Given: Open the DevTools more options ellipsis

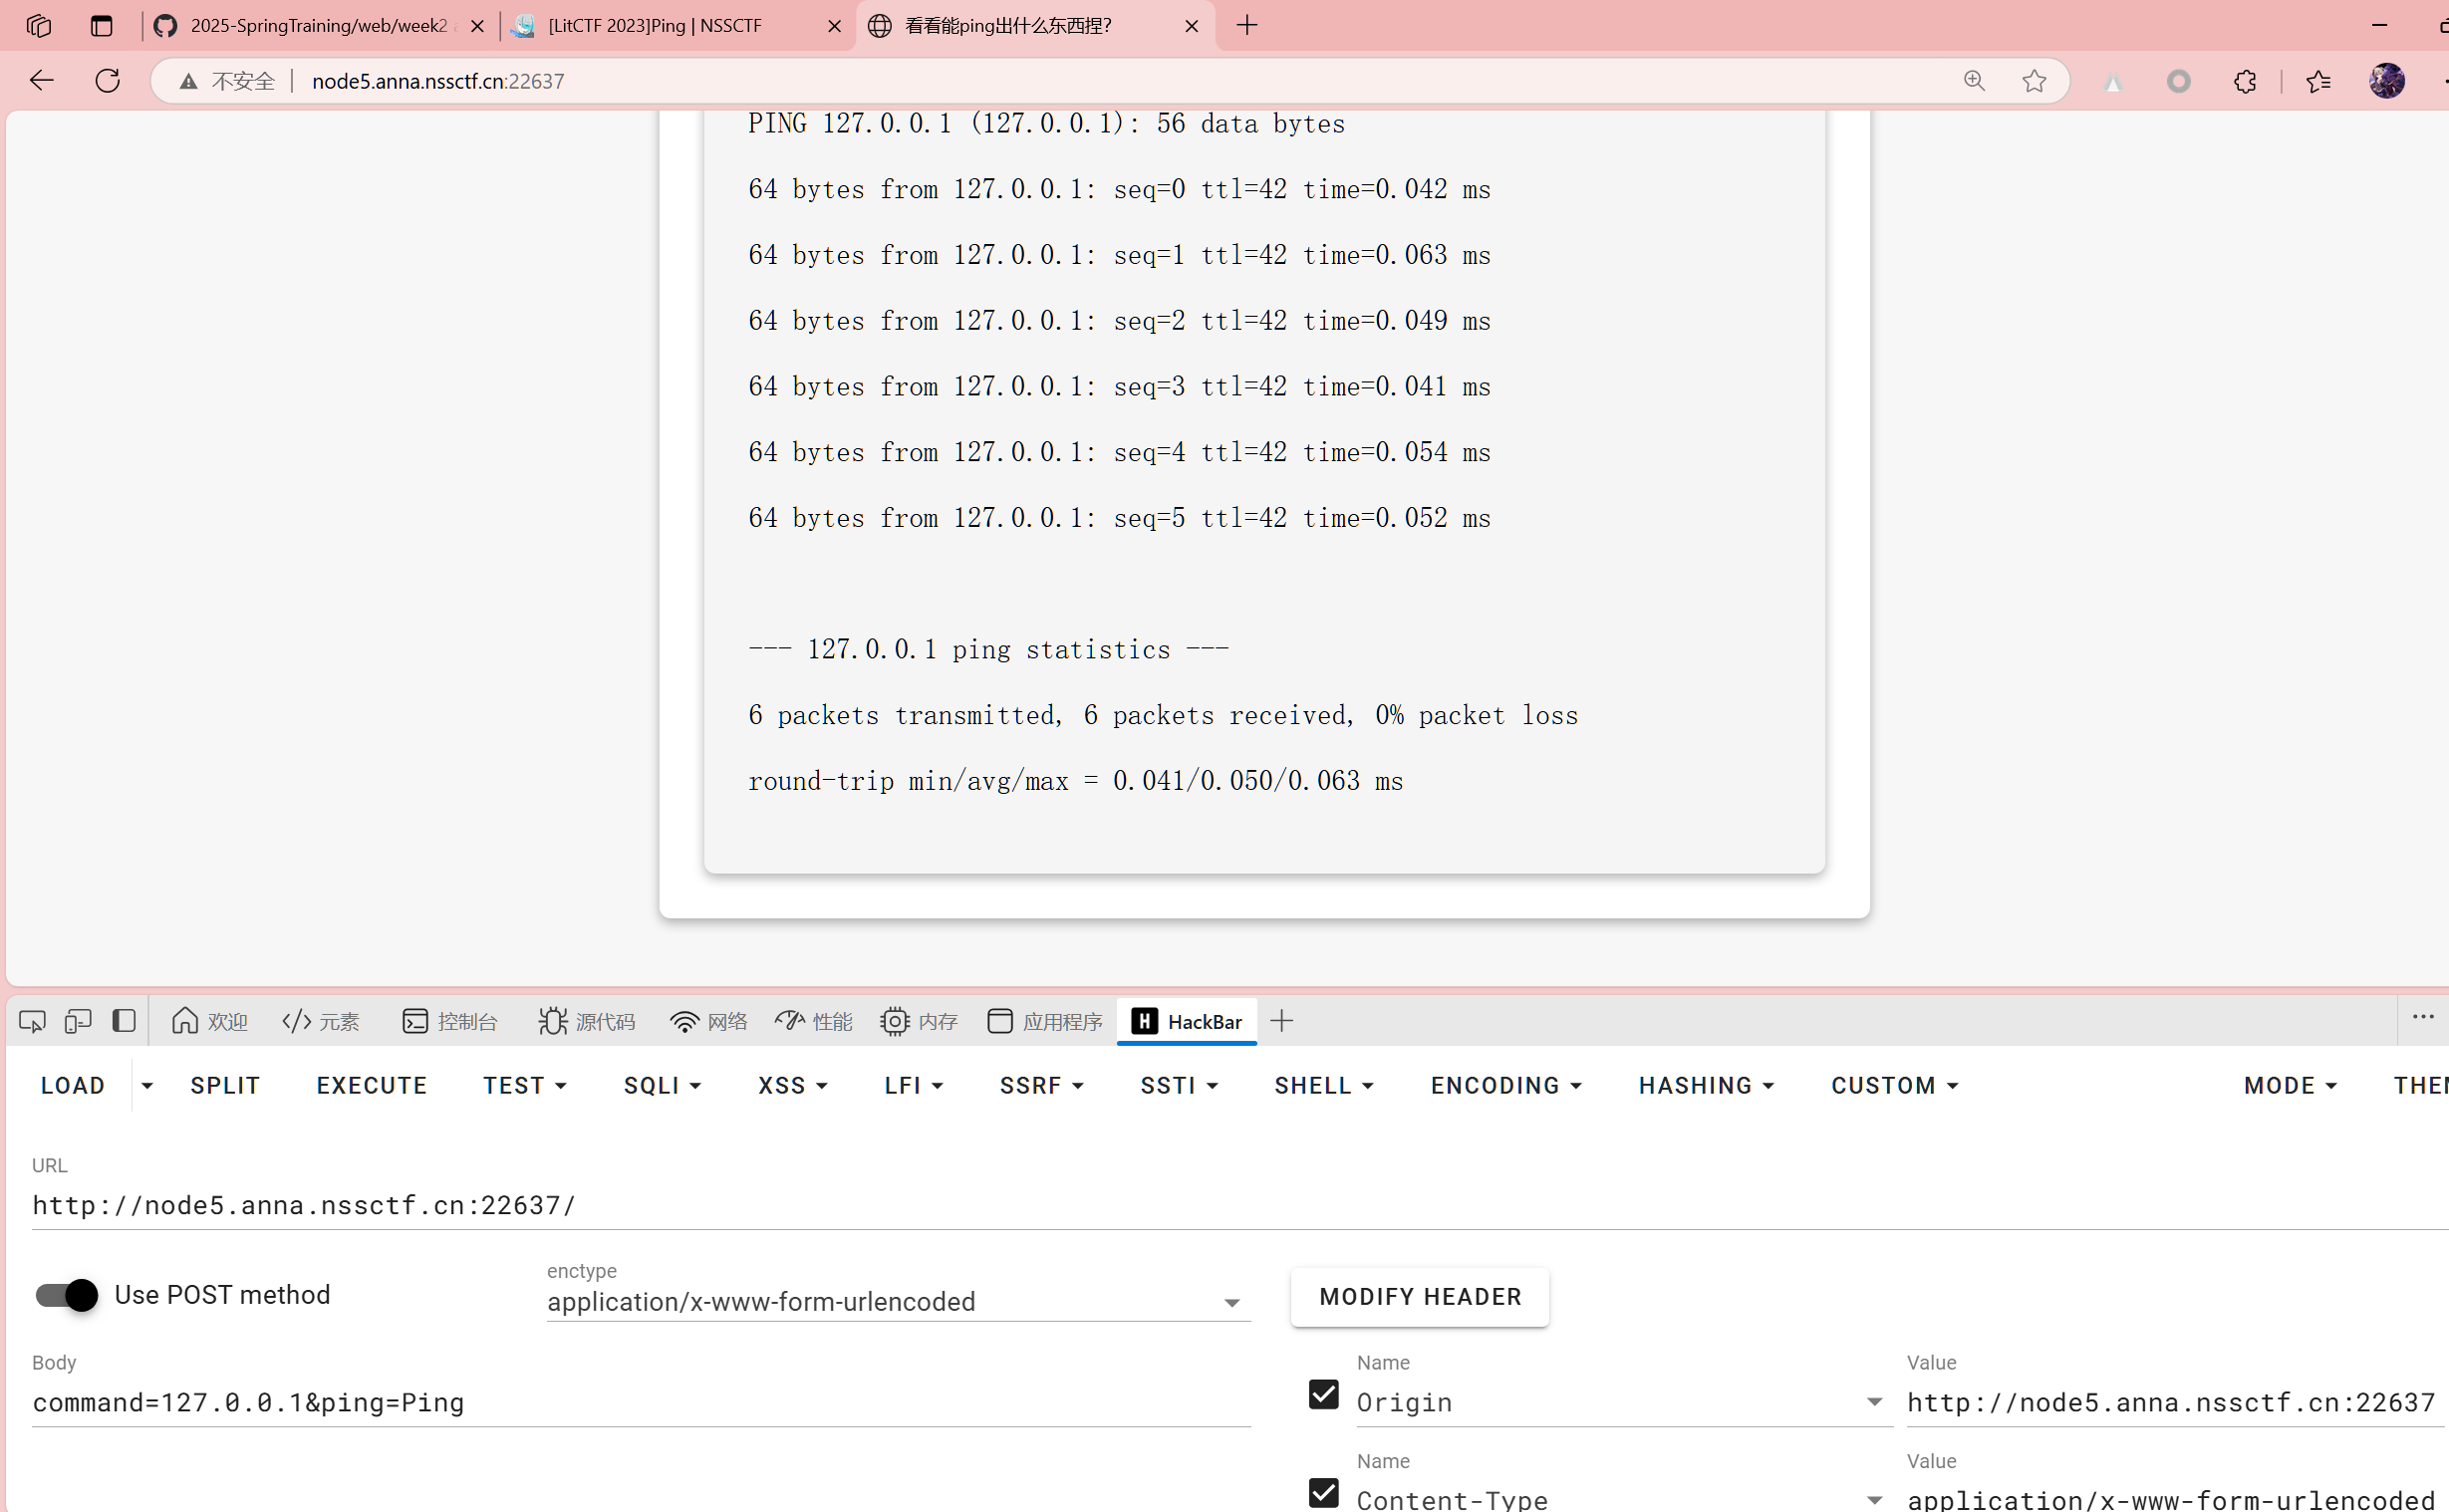Looking at the screenshot, I should [x=2422, y=1017].
